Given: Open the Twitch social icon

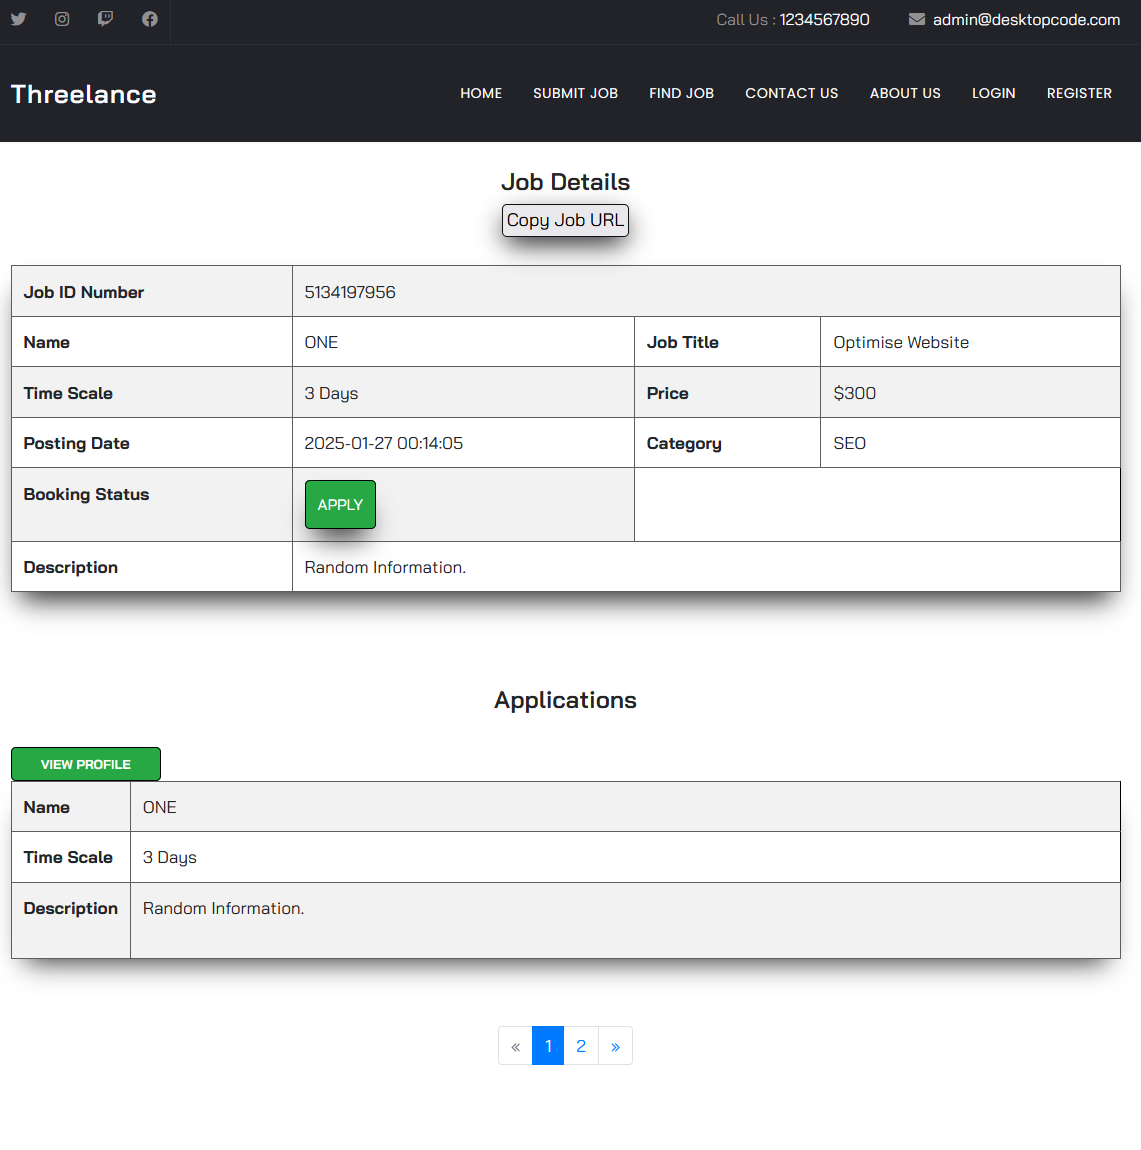Looking at the screenshot, I should (105, 19).
